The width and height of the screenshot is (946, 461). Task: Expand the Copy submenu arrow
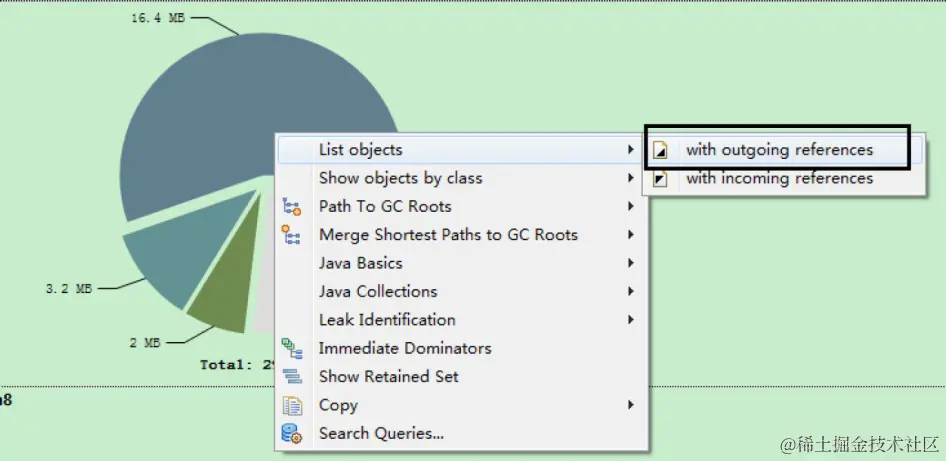coord(630,405)
